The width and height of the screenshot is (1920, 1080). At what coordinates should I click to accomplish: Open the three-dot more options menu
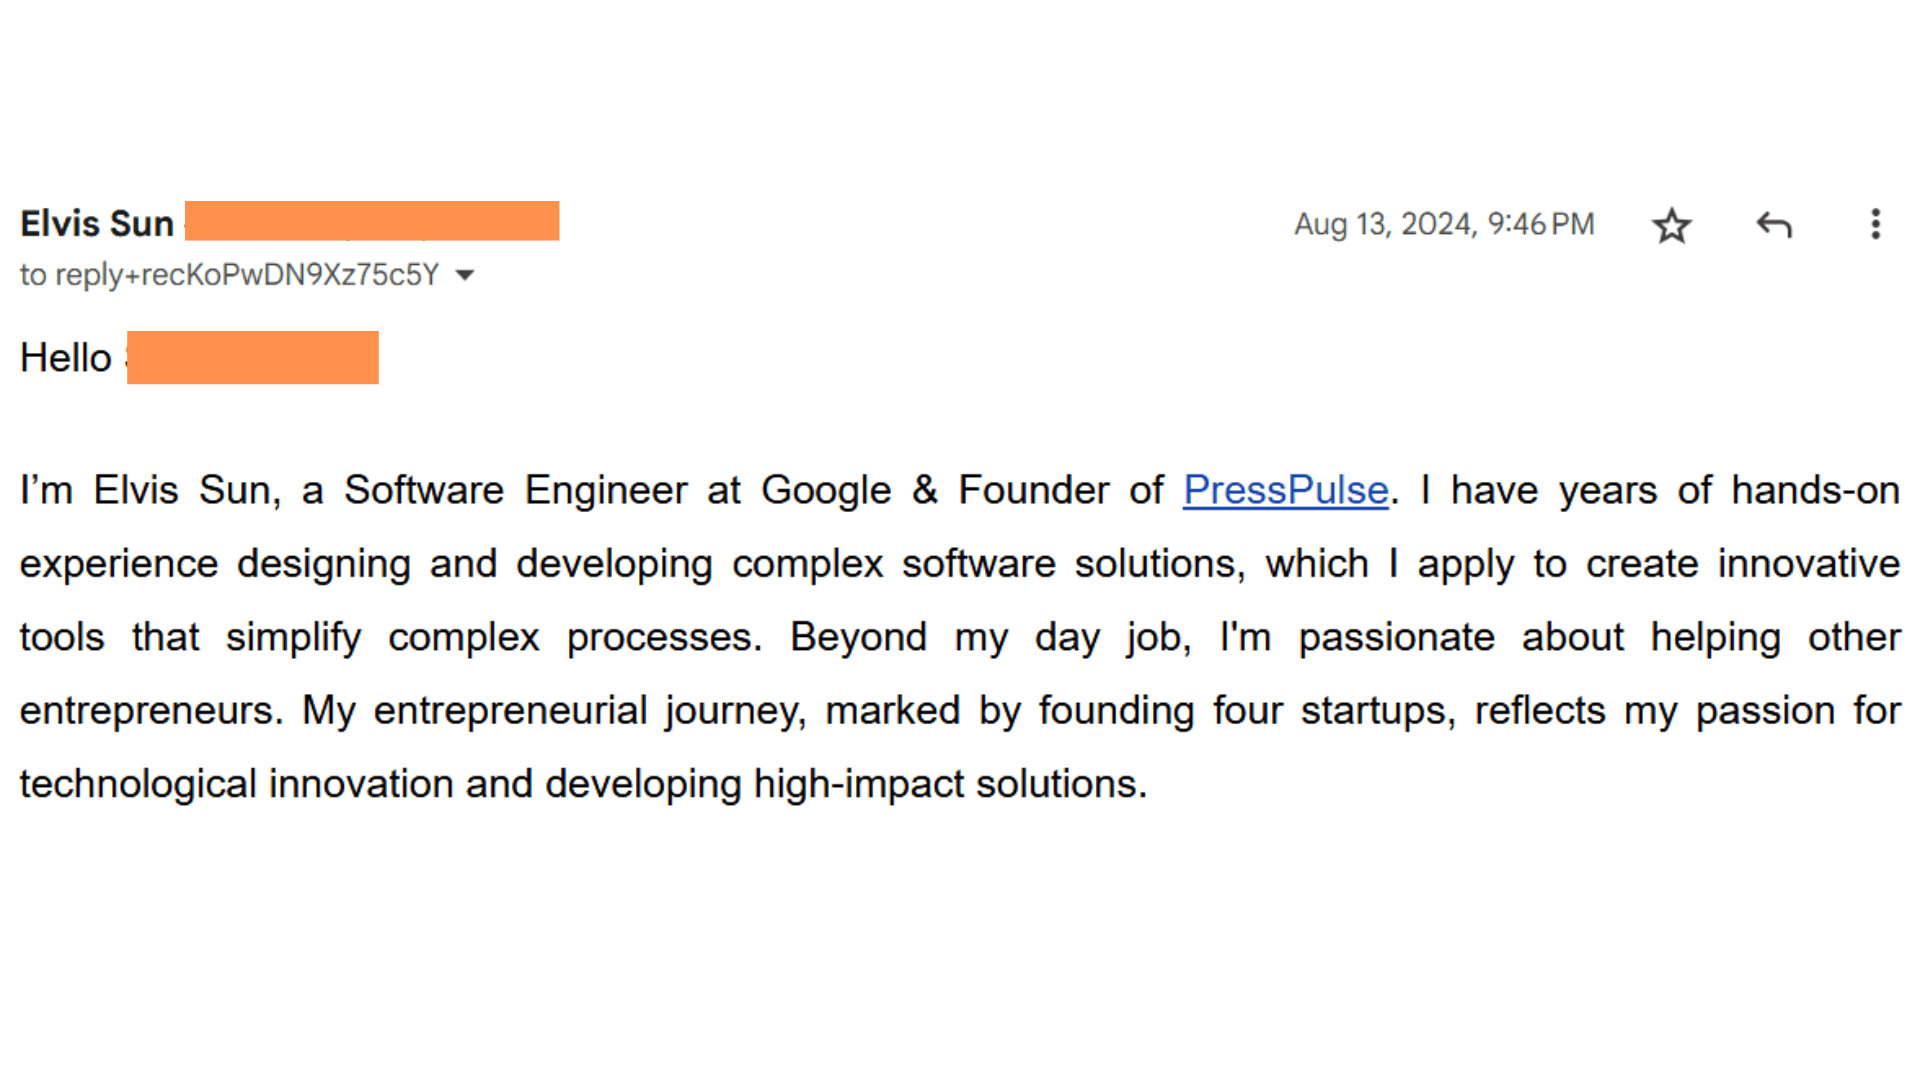1875,224
